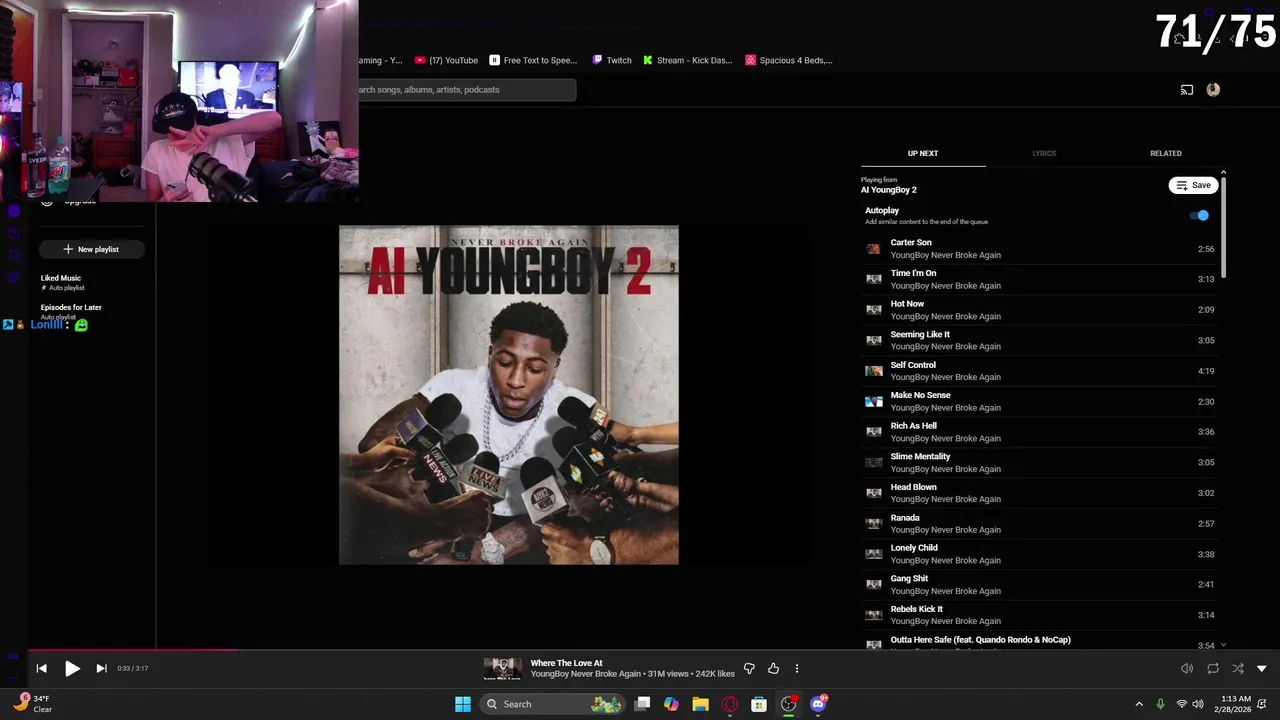Open Microsoft Store from taskbar

point(759,704)
